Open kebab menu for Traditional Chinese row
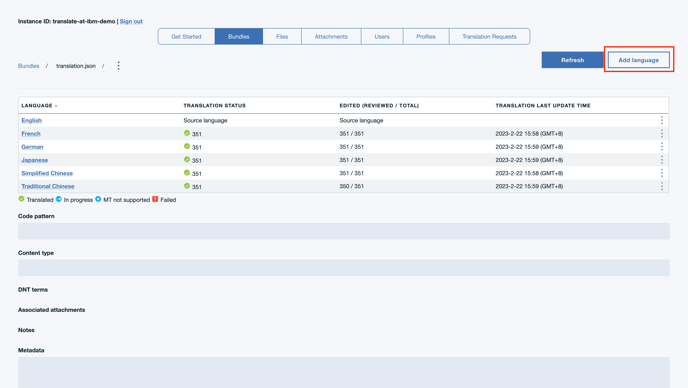The width and height of the screenshot is (688, 388). [x=662, y=186]
